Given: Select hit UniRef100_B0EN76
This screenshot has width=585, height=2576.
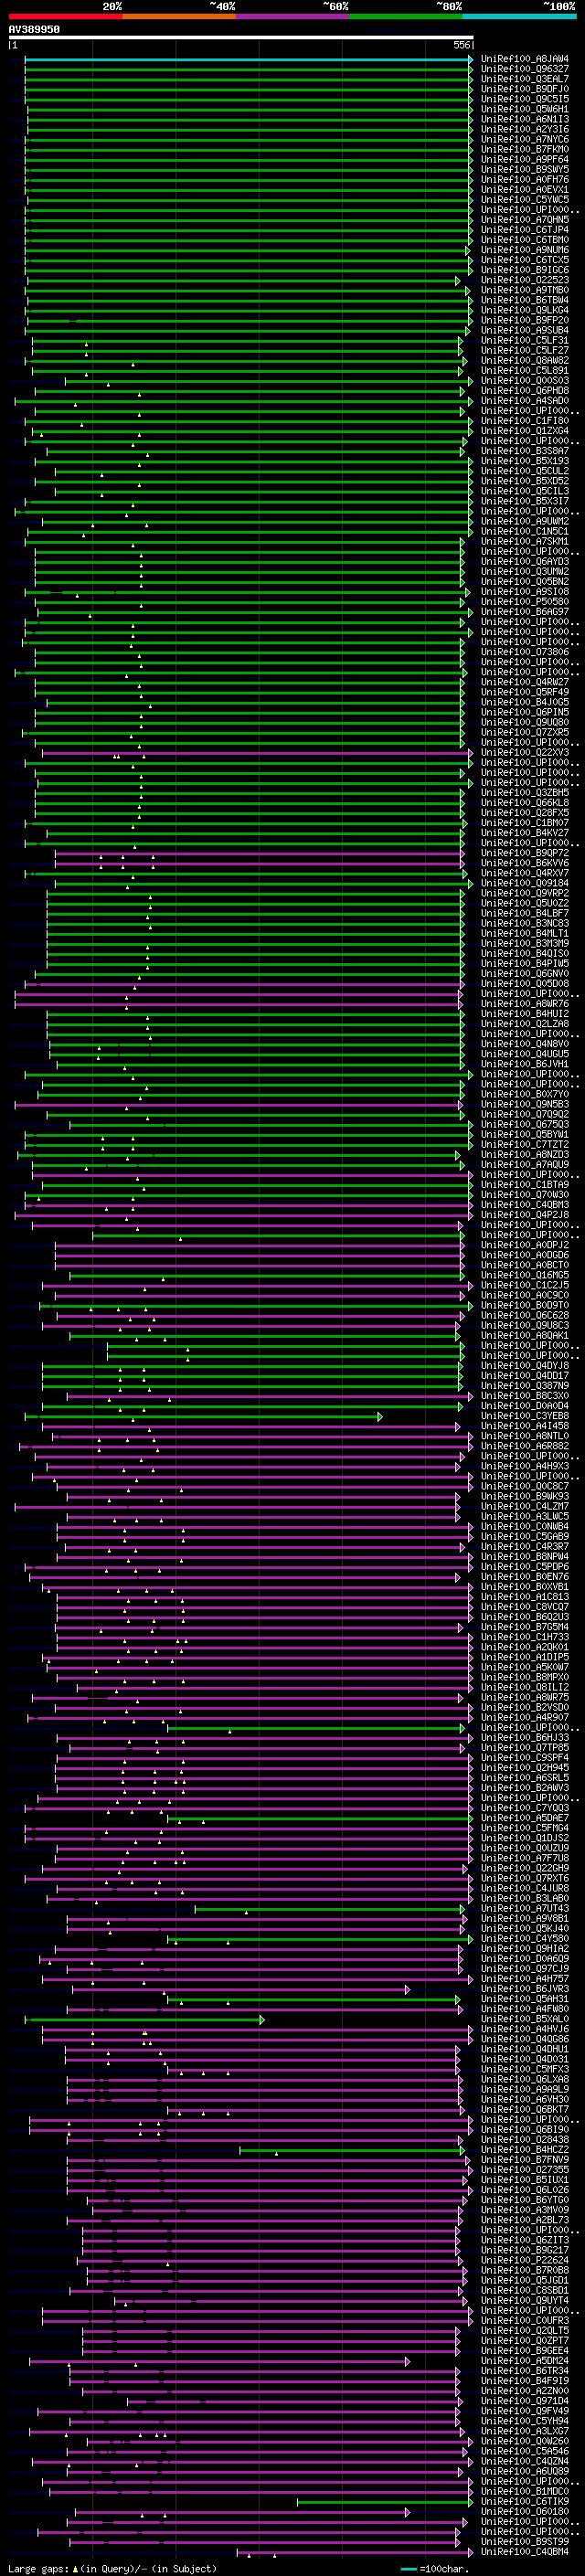Looking at the screenshot, I should tap(525, 1576).
